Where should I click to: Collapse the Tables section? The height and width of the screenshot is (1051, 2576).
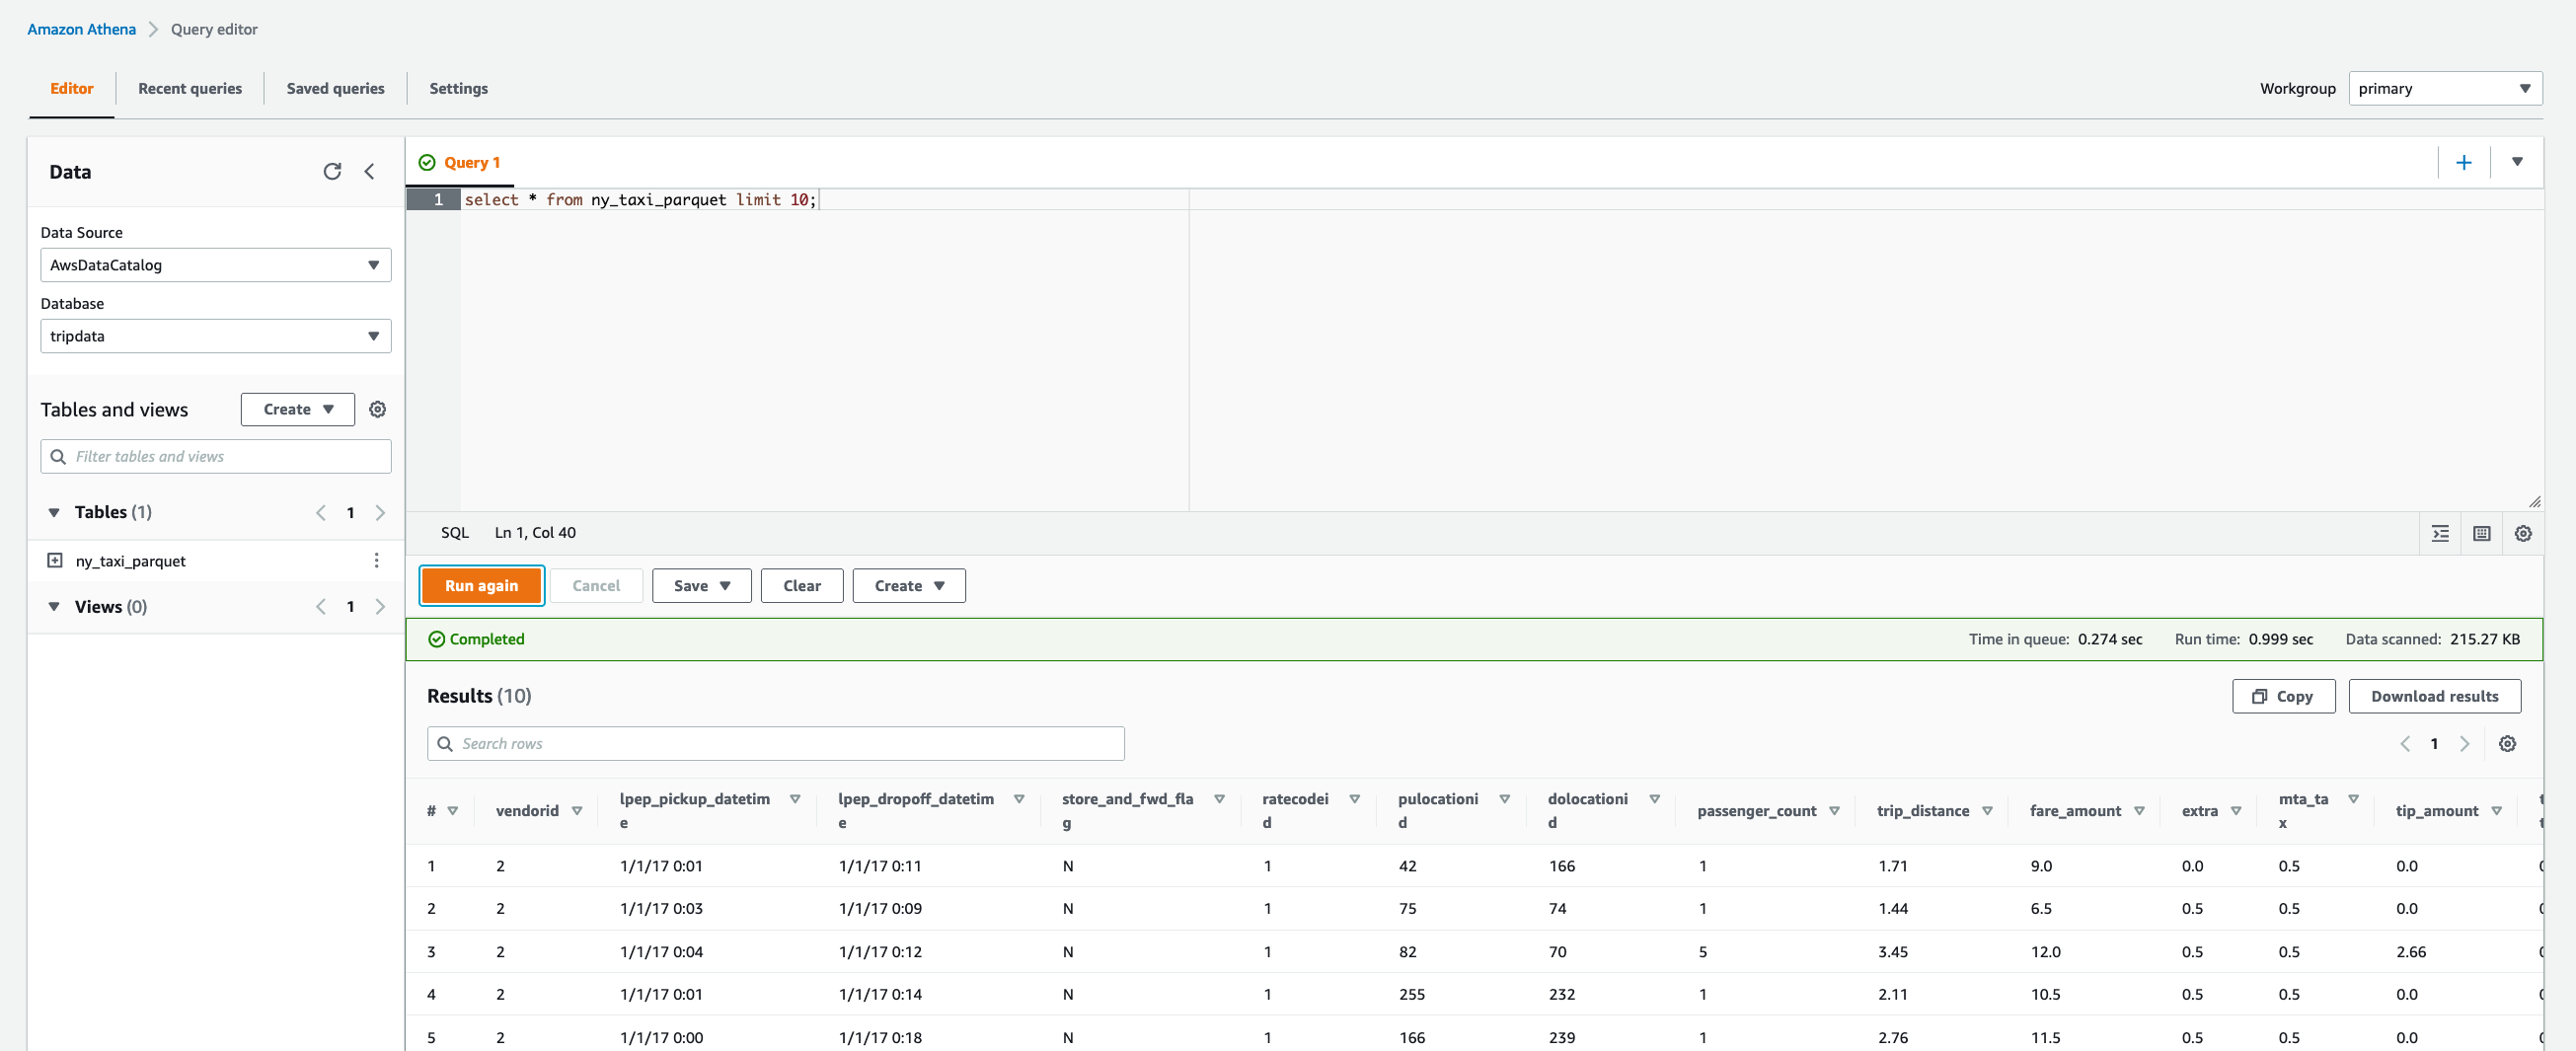point(54,512)
